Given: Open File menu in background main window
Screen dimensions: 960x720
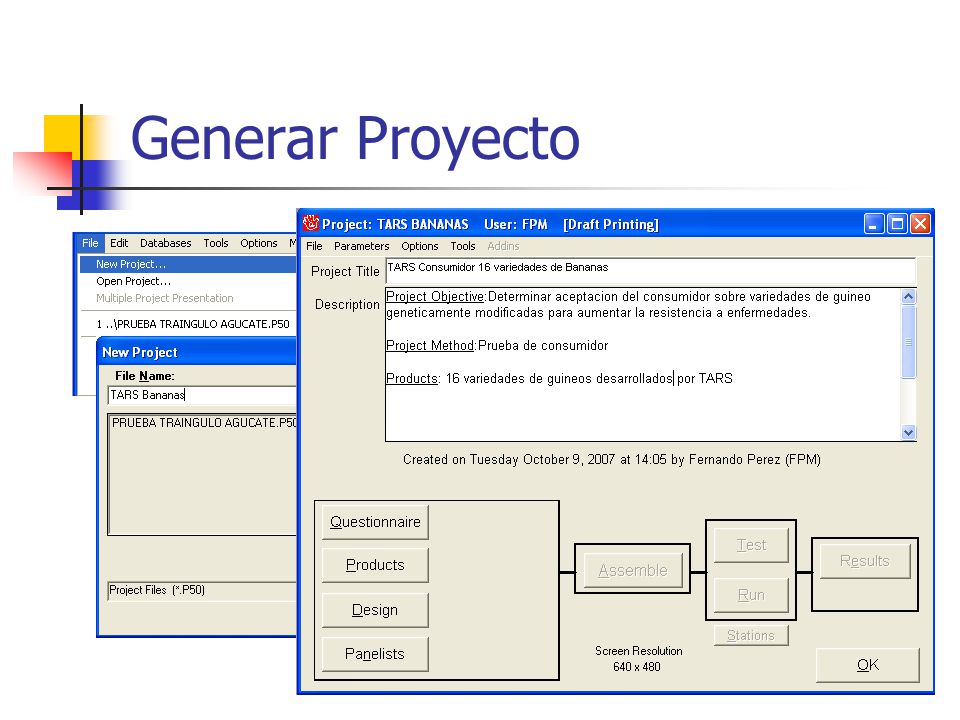Looking at the screenshot, I should tap(90, 243).
